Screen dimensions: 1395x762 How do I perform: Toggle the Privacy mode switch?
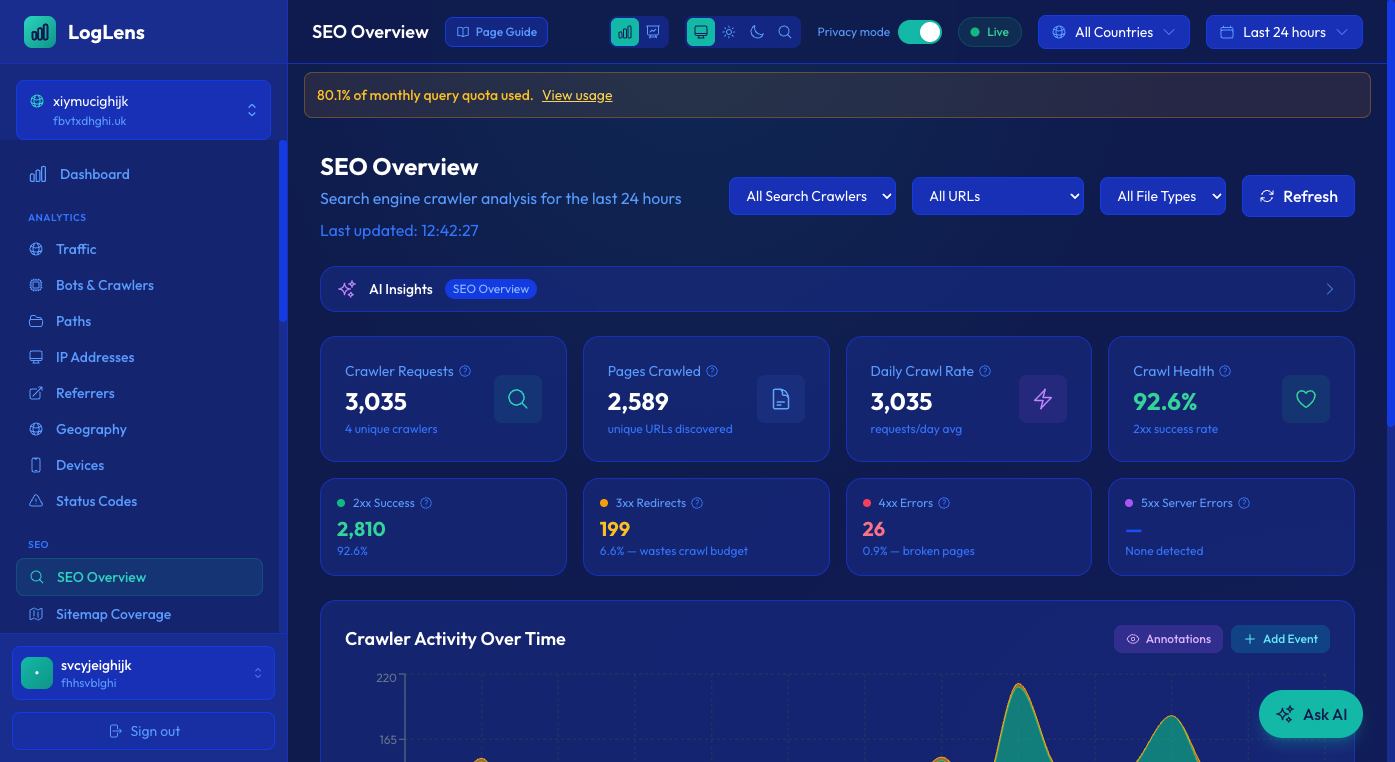coord(920,32)
